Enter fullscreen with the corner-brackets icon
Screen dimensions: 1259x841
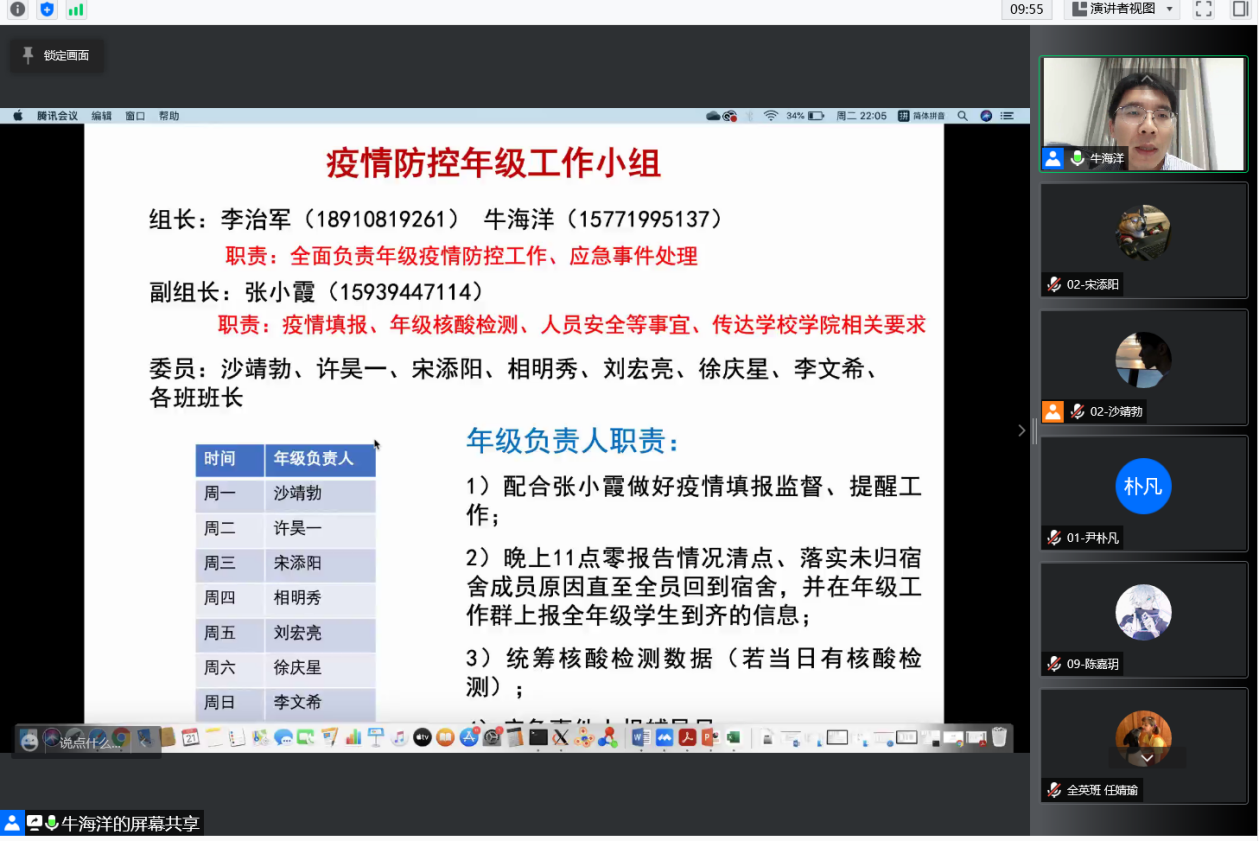coord(1204,9)
